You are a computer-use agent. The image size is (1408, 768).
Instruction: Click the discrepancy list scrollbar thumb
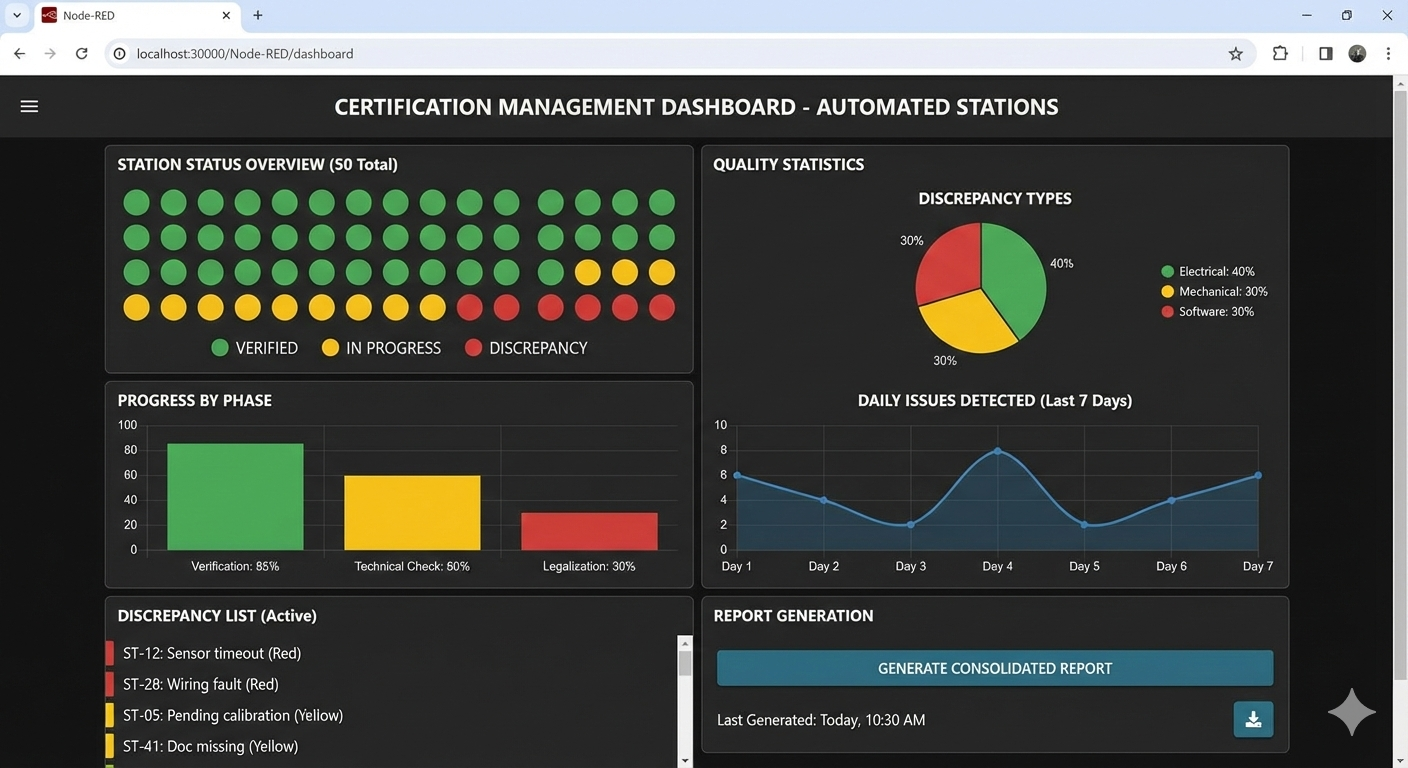pos(685,663)
